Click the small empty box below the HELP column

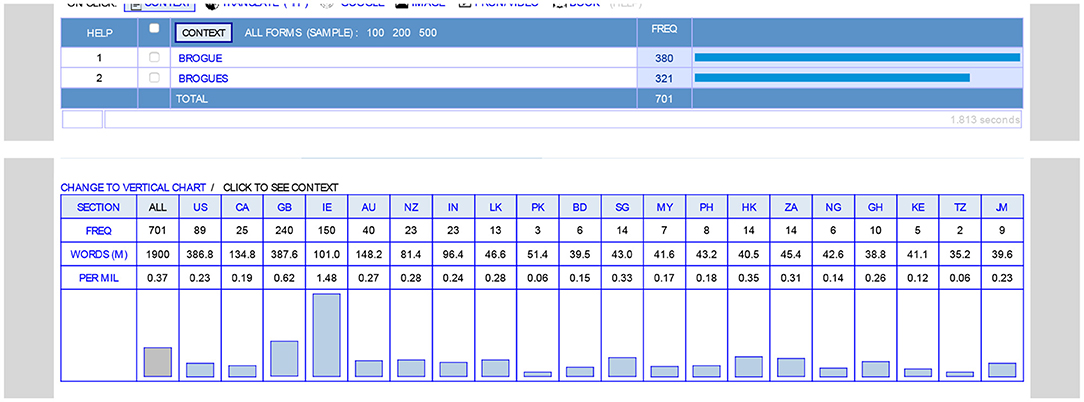point(82,120)
